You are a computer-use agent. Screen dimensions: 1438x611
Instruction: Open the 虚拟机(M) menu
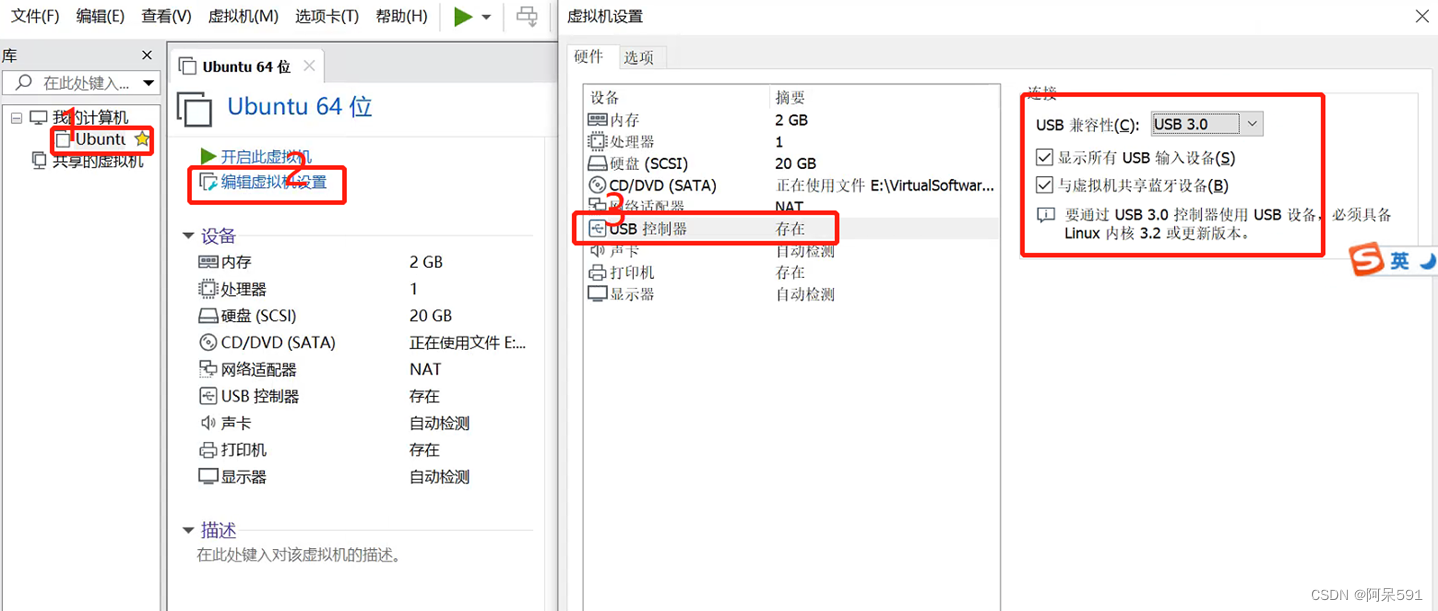[243, 17]
